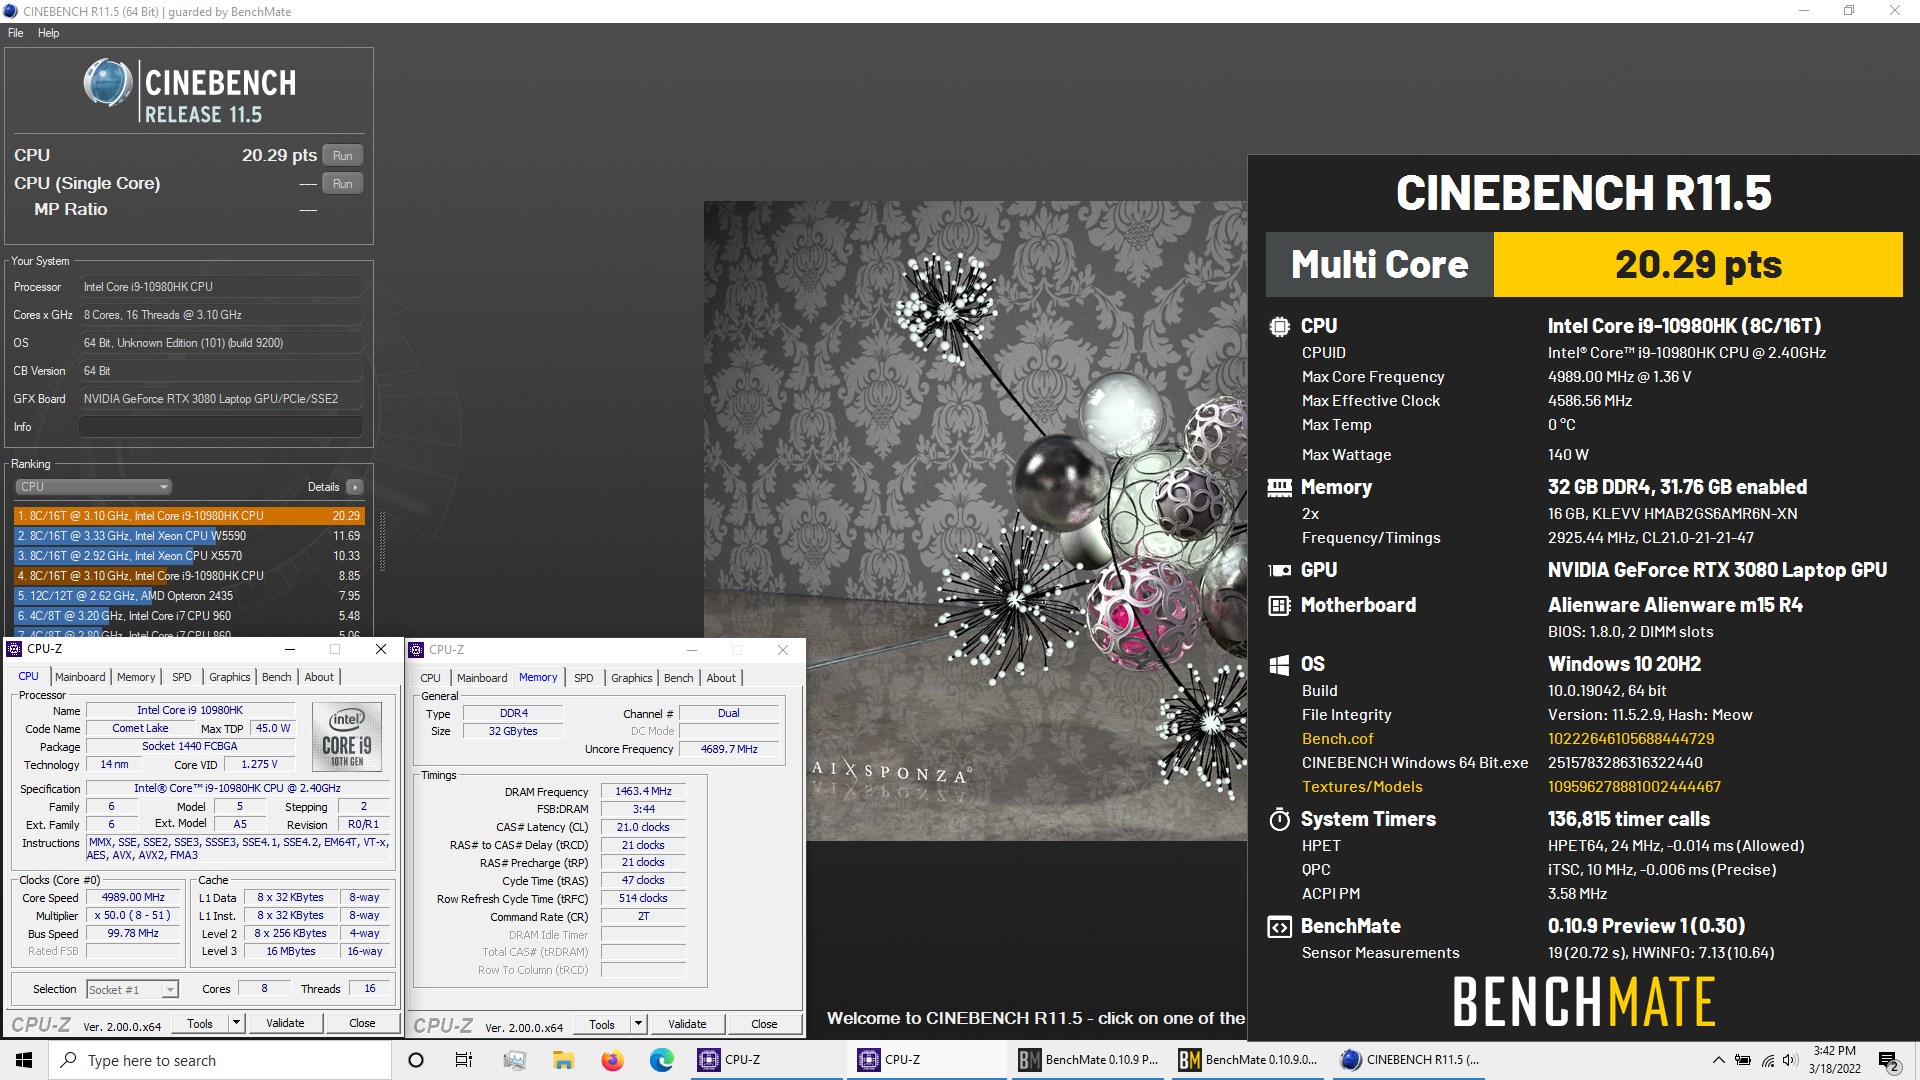1920x1080 pixels.
Task: Open SPD tab in left CPU-Z window
Action: click(x=181, y=677)
